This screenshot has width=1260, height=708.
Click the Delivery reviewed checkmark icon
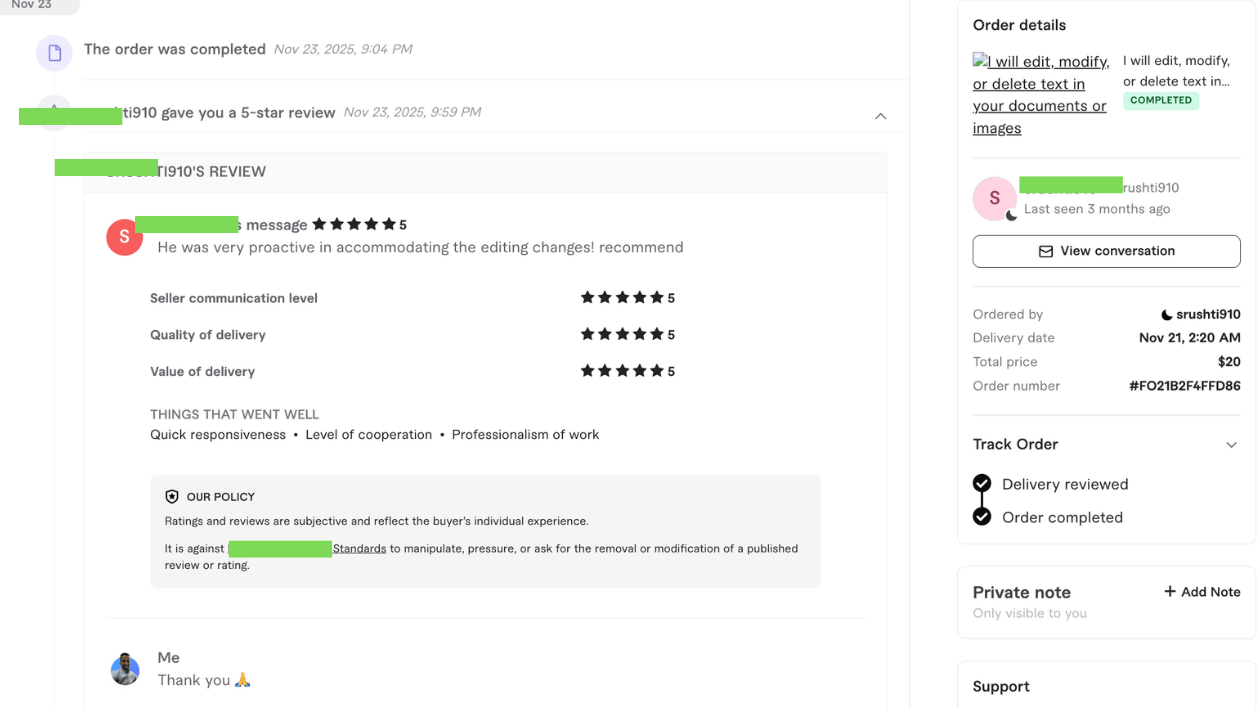tap(982, 484)
